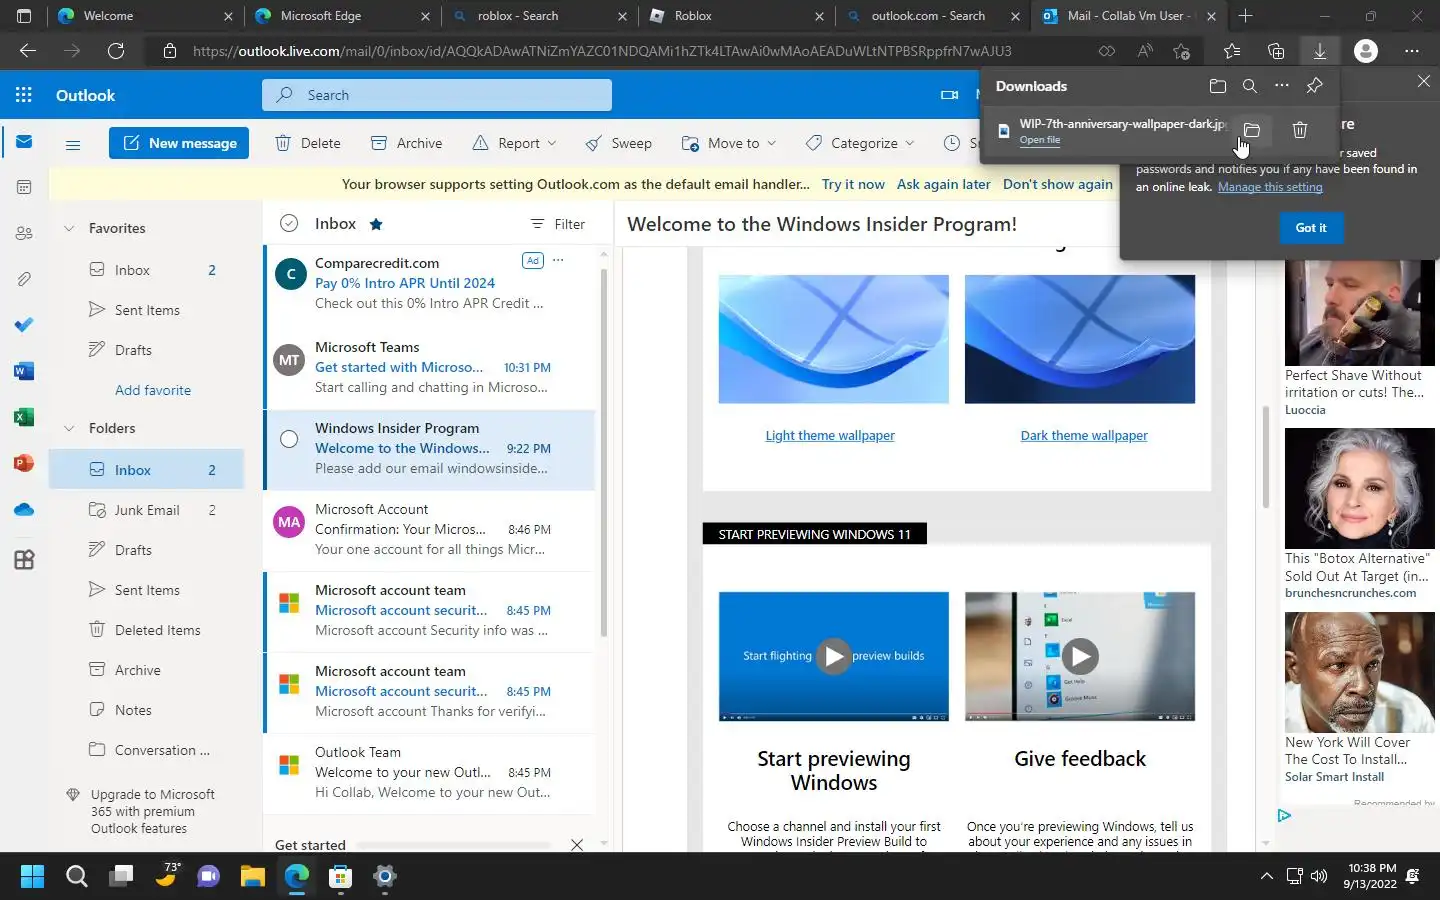Launch PowerPoint from the app rail
Screen dimensions: 1440x900
24,463
